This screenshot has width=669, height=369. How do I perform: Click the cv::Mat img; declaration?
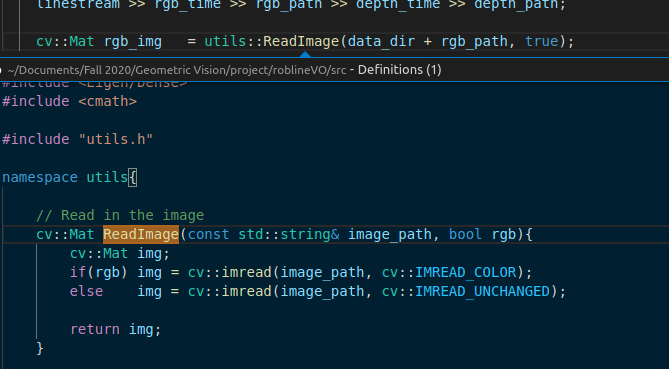120,253
